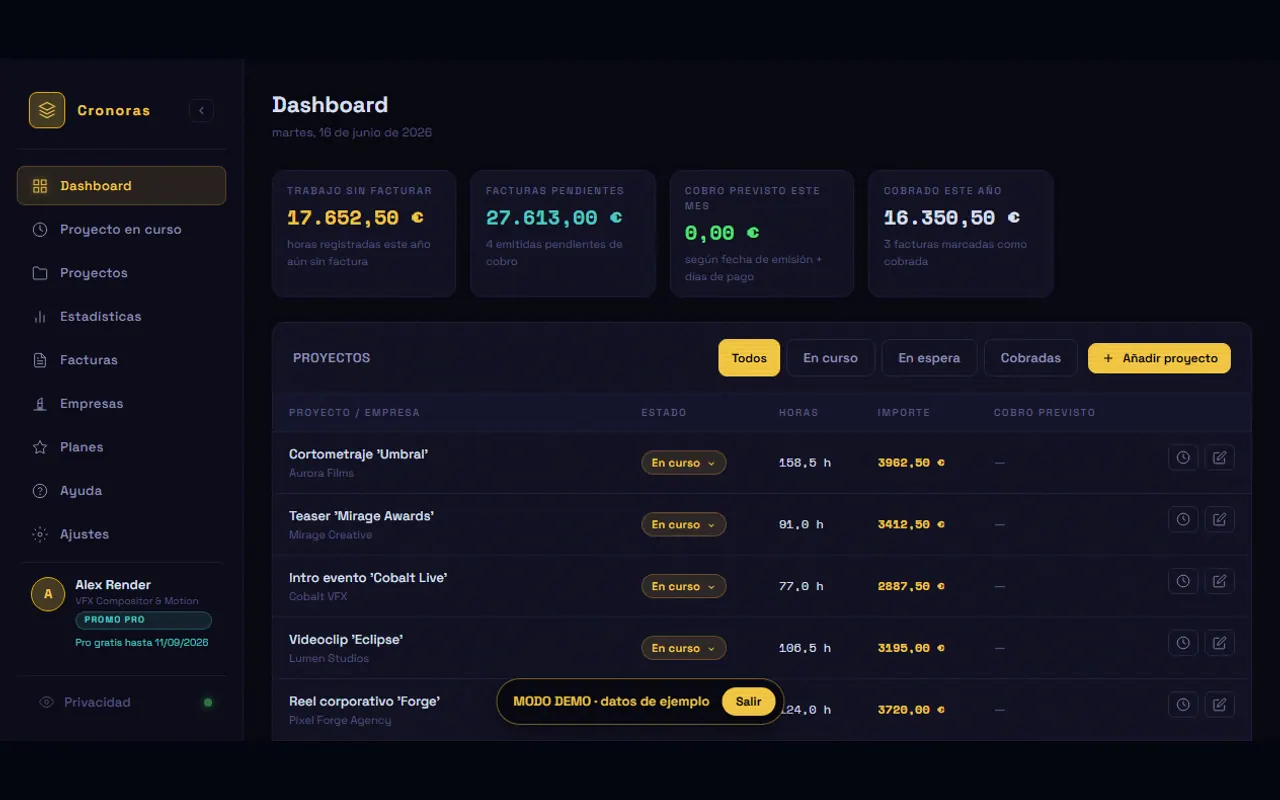Click the clock icon beside Proyecto en curso
Screen dimensions: 1280x800
click(40, 229)
